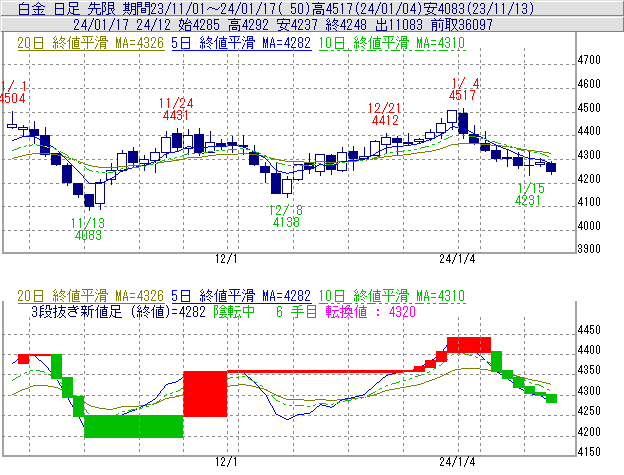Click the 24/1/4 date label under upper chart
The height and width of the screenshot is (475, 624).
(457, 259)
